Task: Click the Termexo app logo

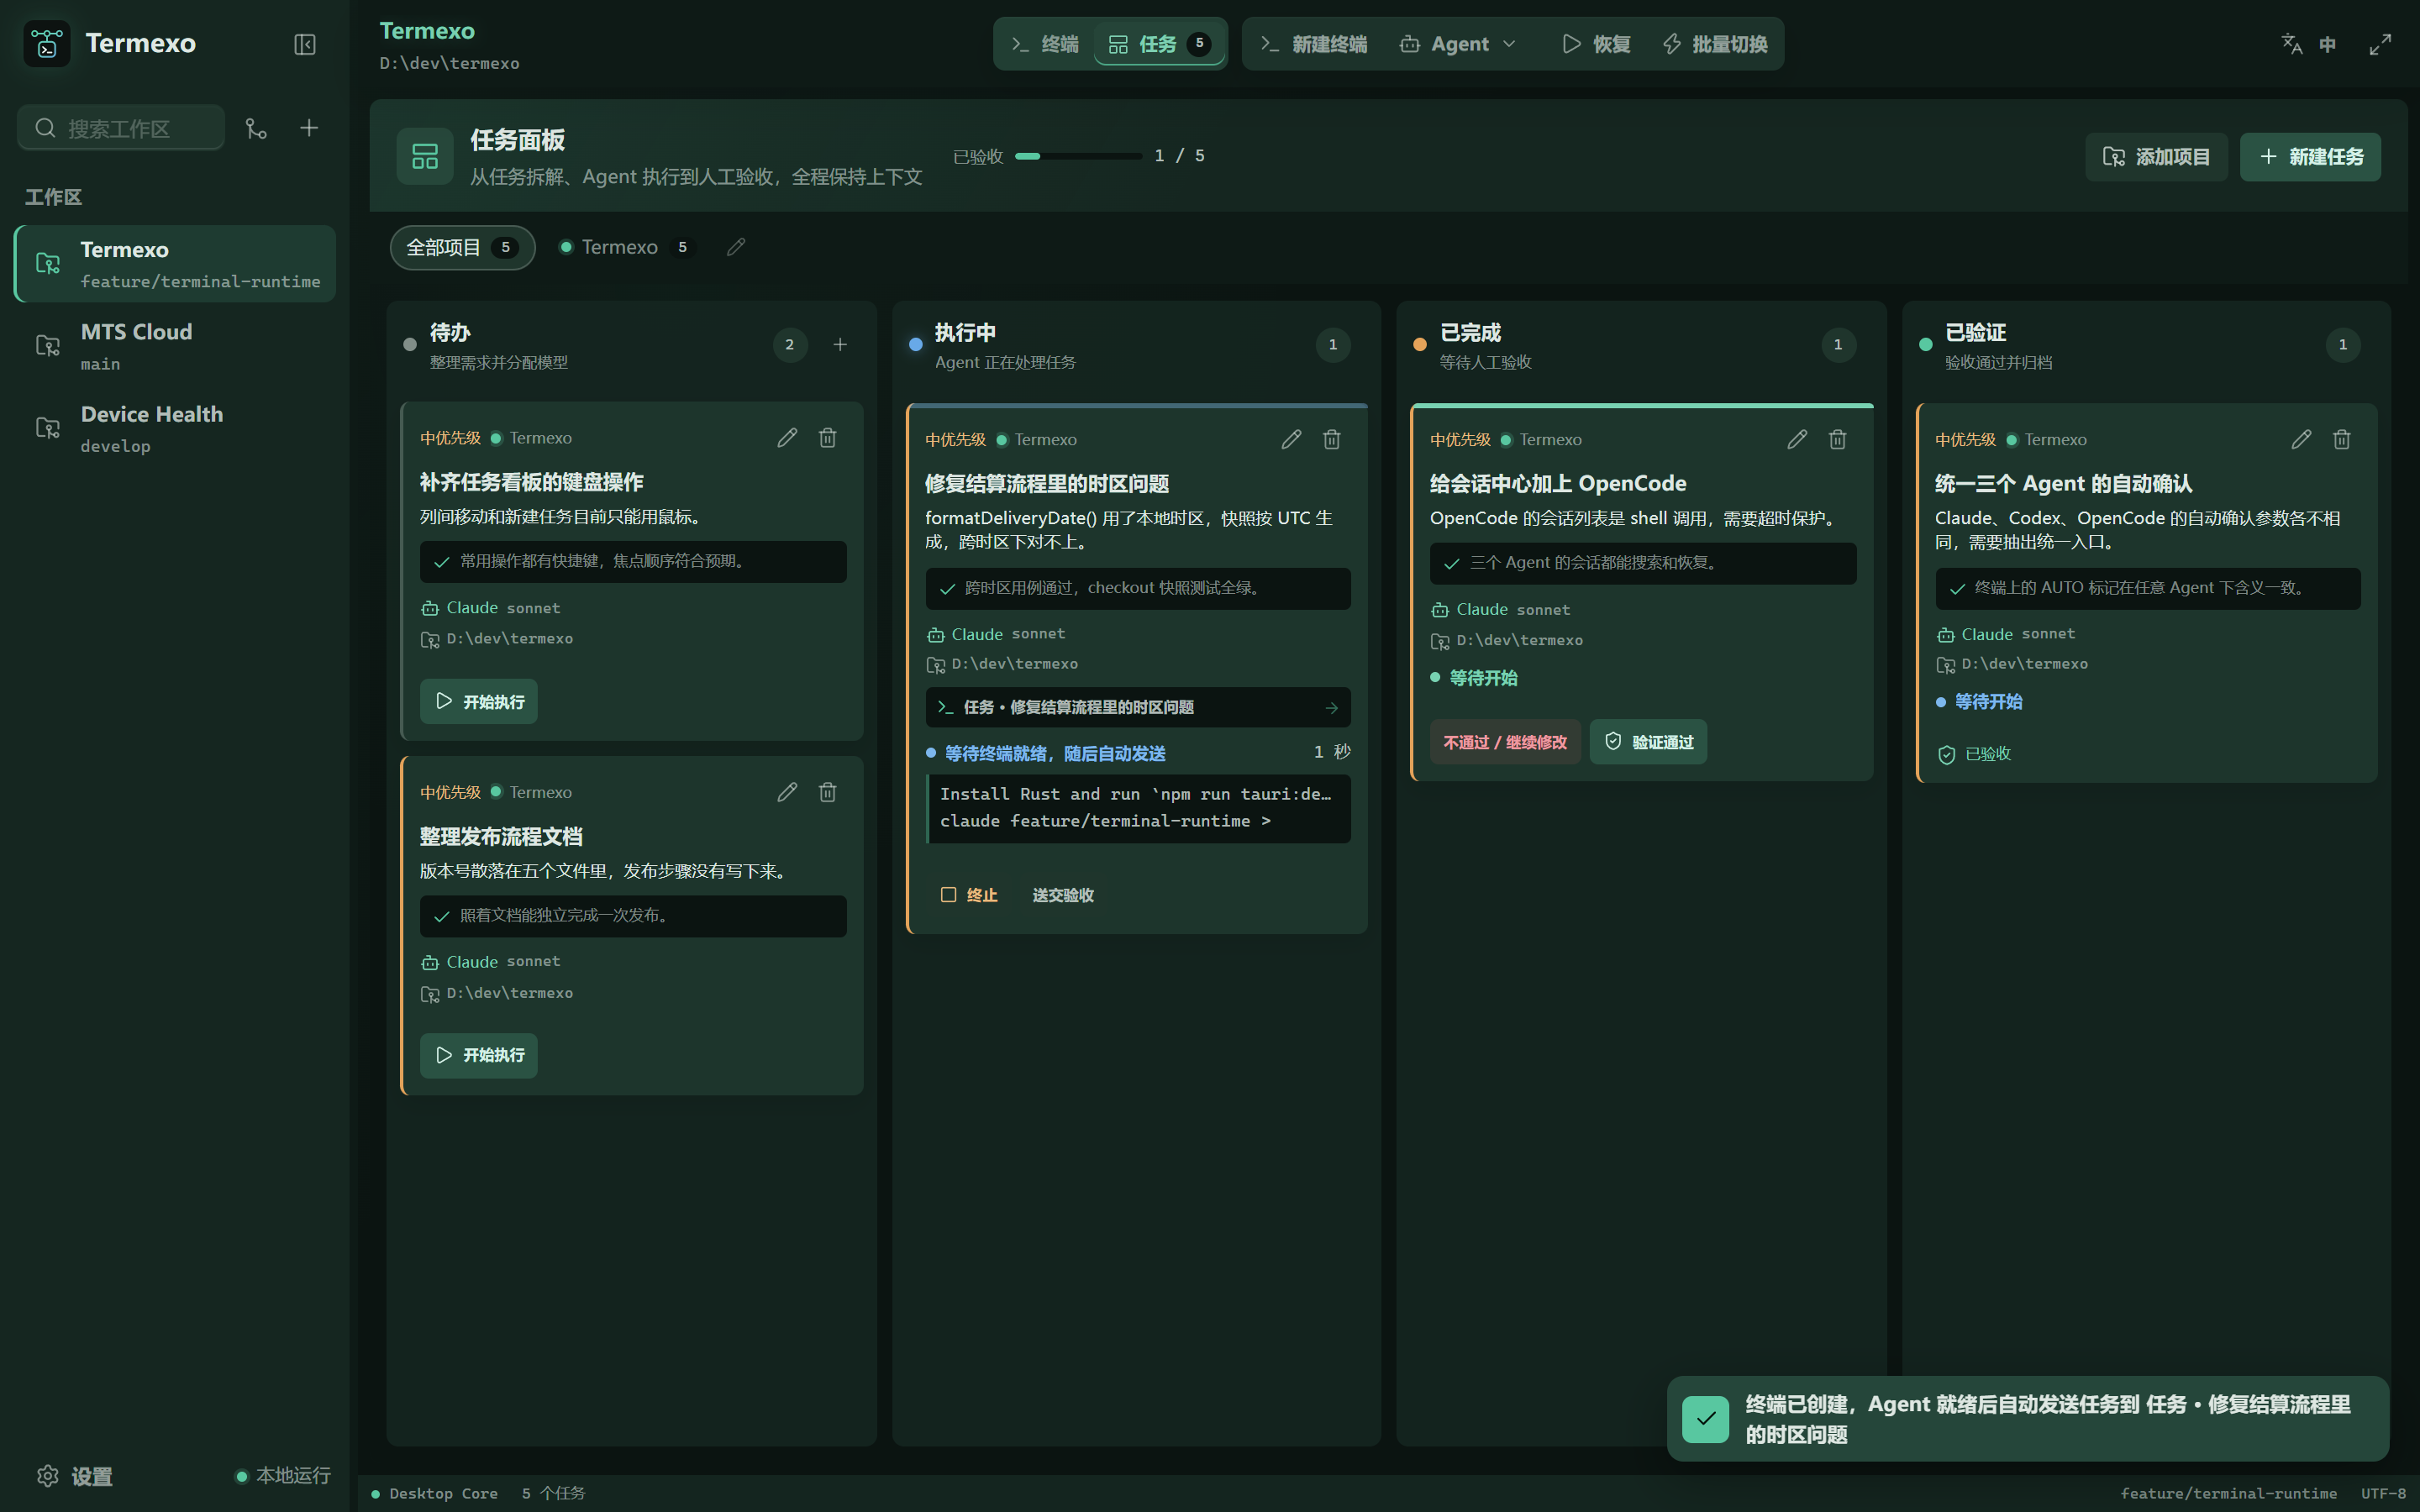Action: 47,44
